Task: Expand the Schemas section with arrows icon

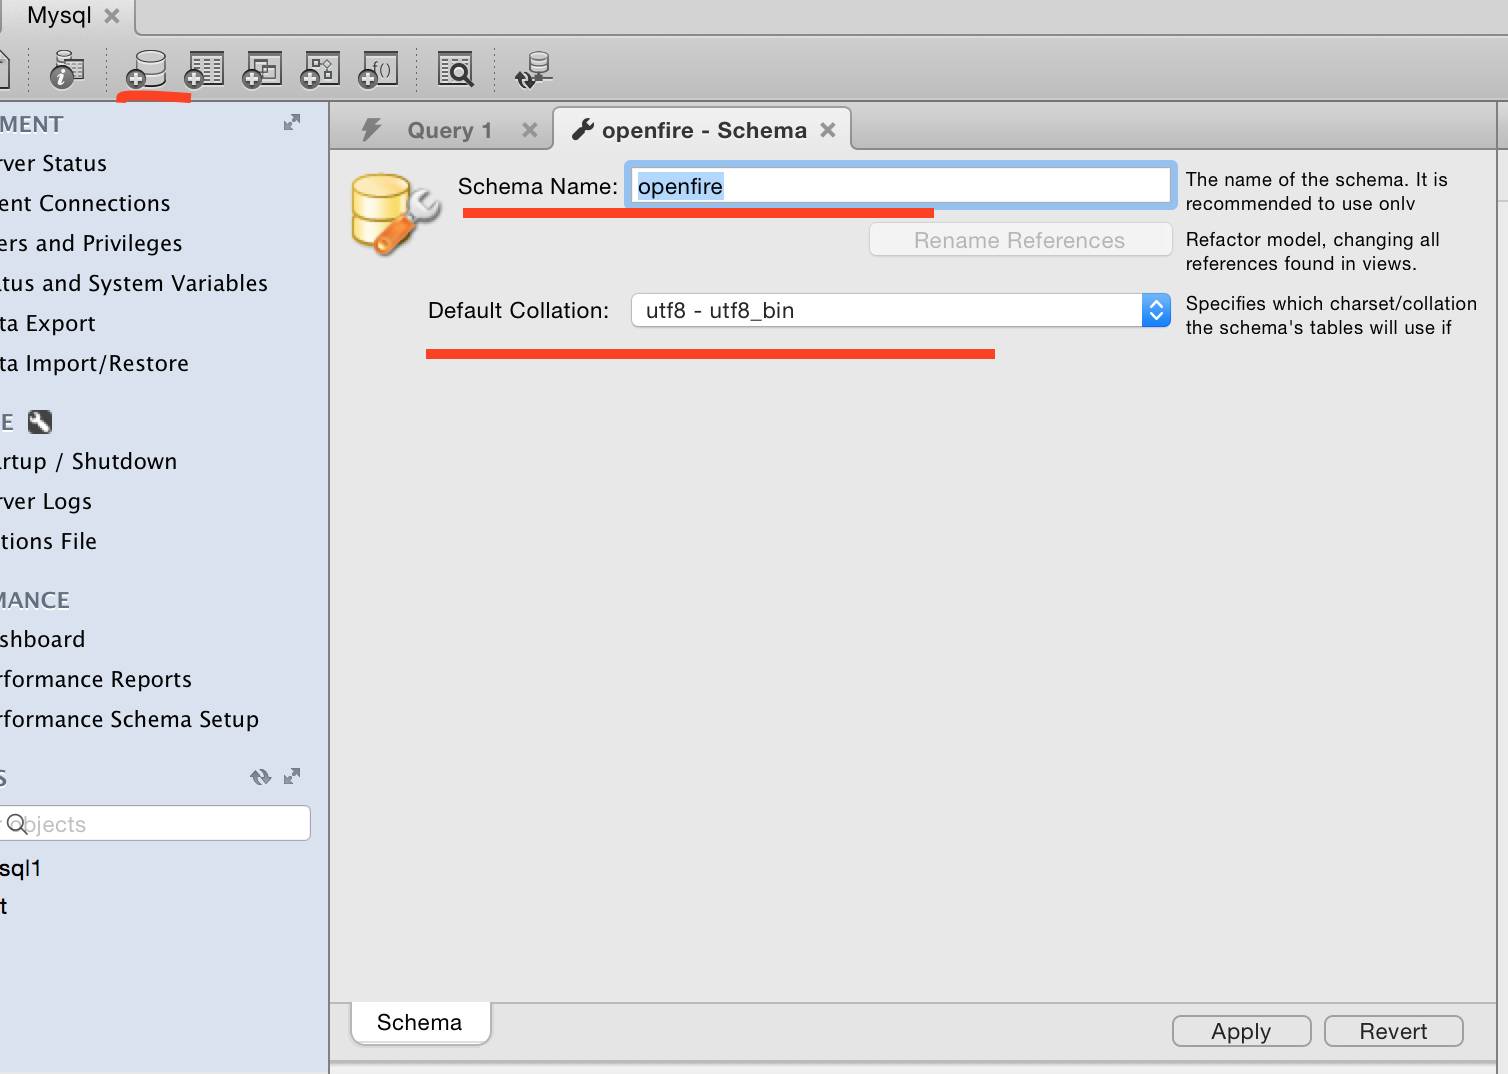Action: (292, 776)
